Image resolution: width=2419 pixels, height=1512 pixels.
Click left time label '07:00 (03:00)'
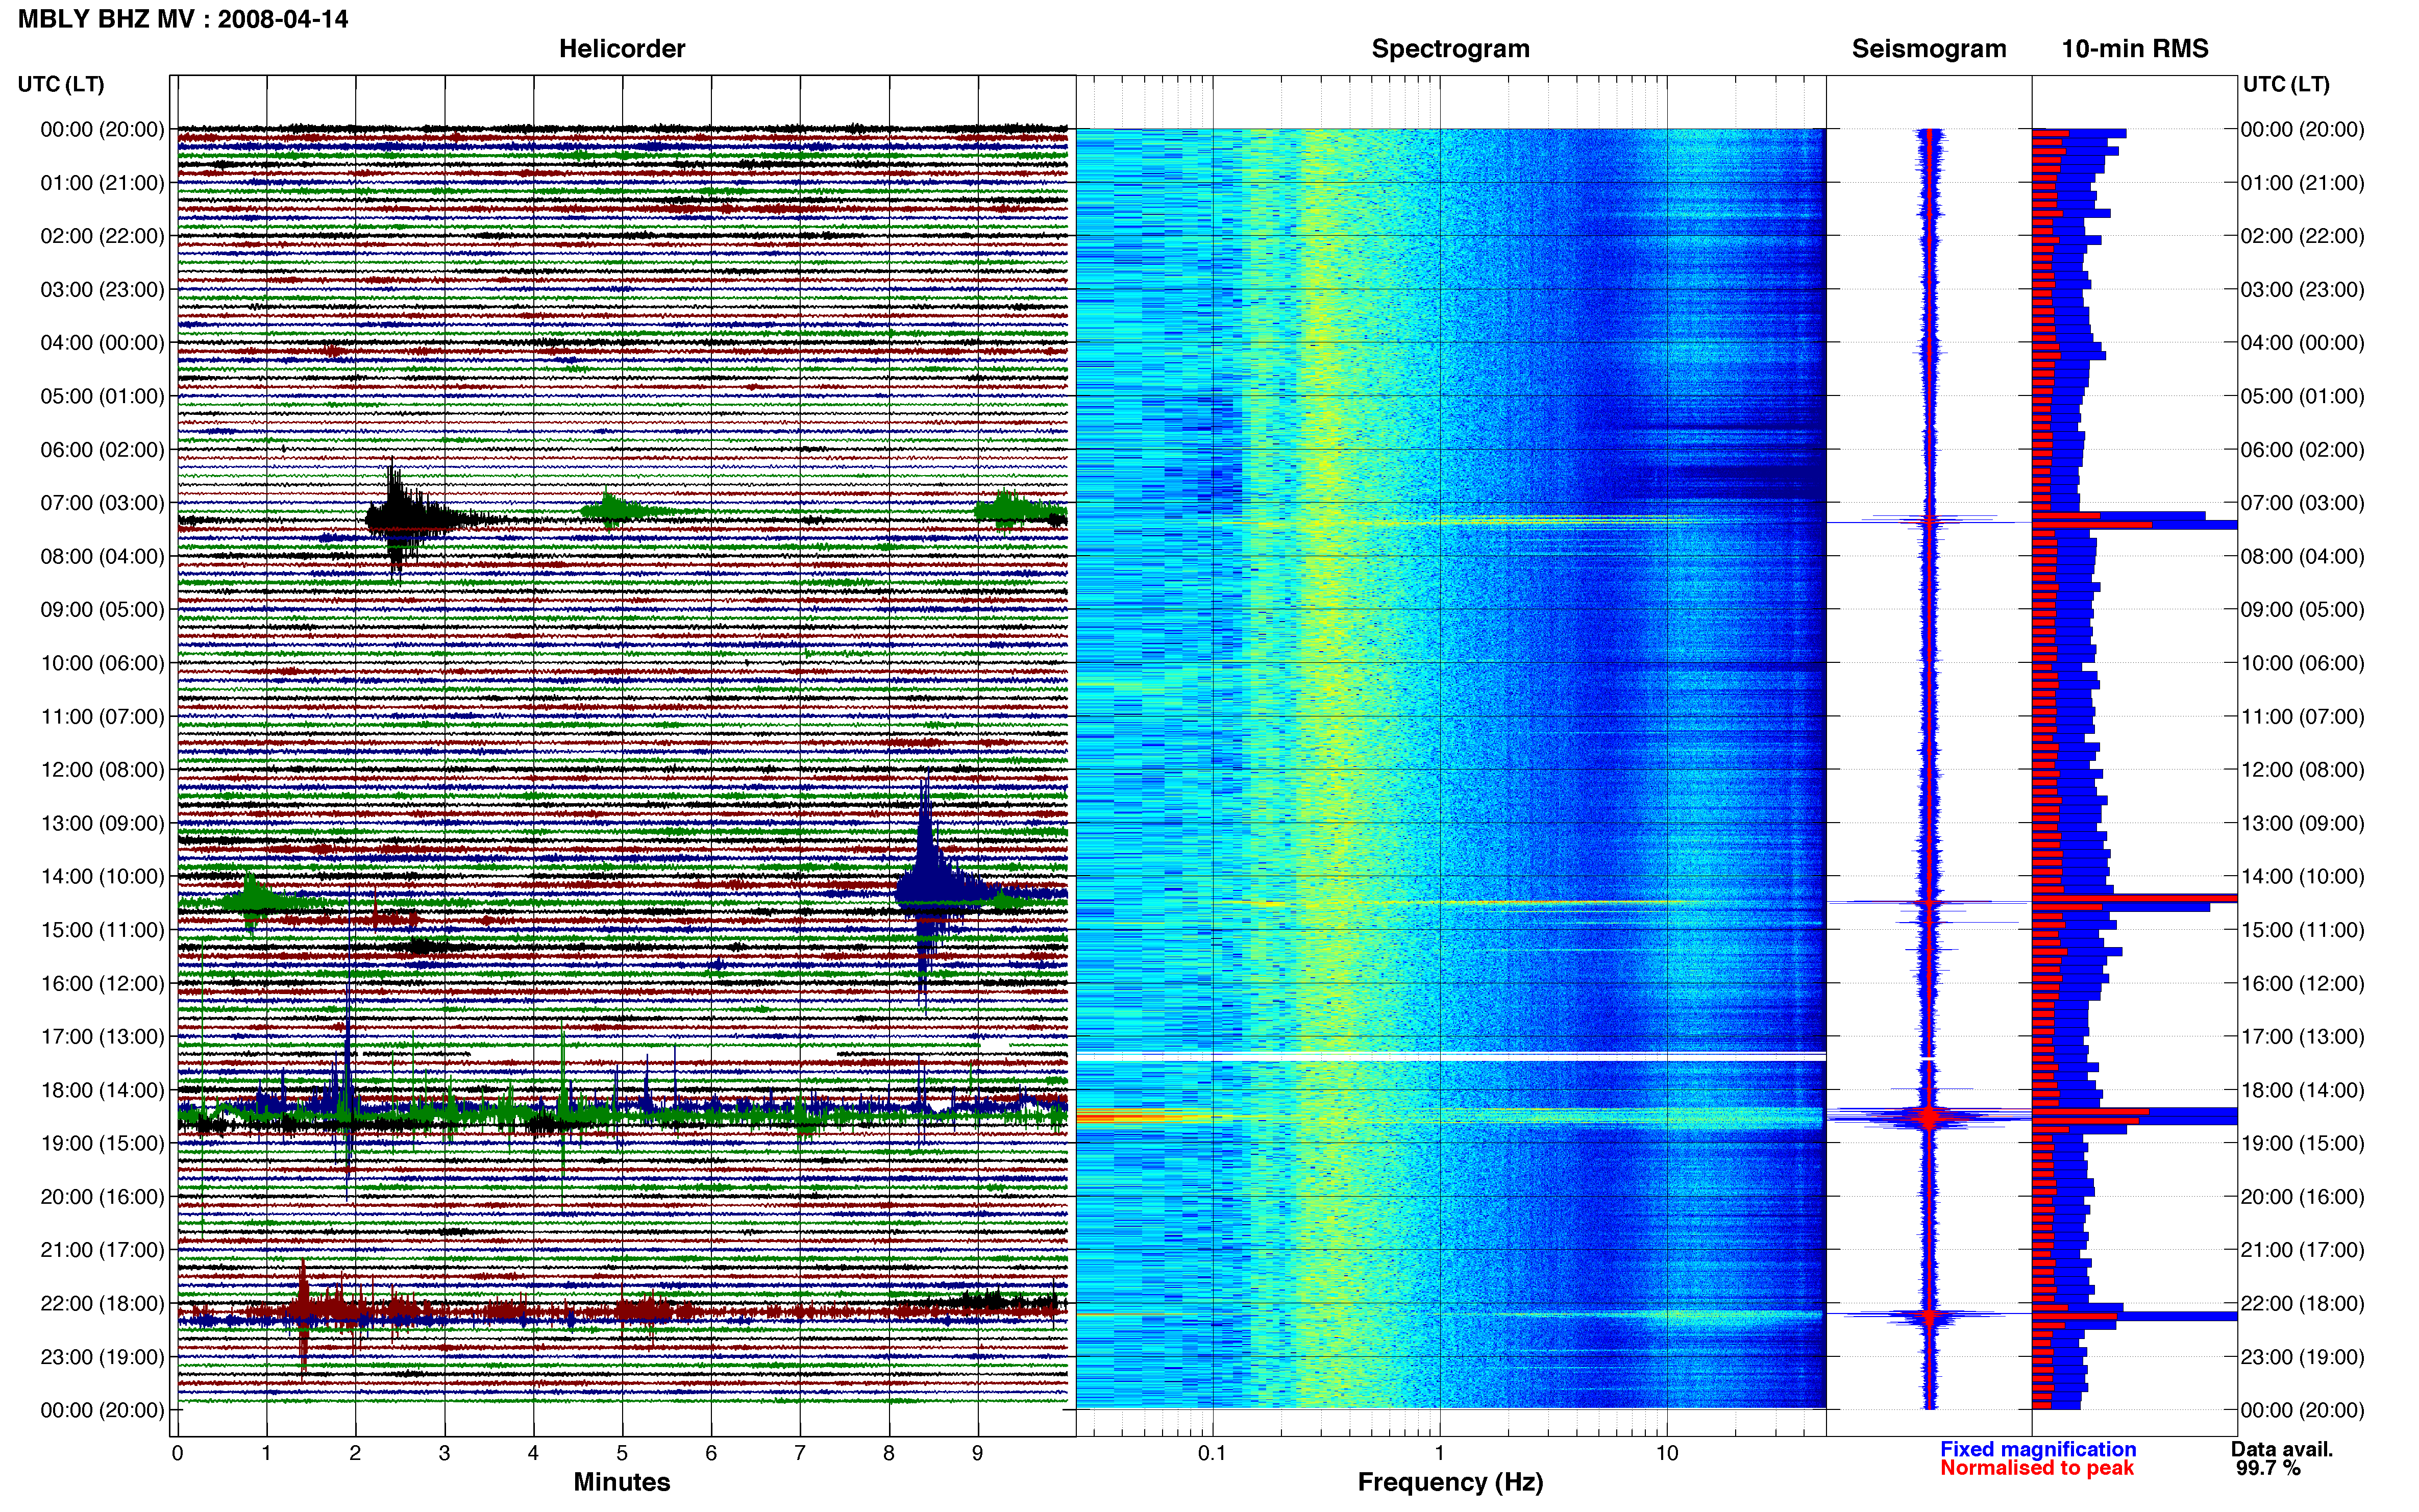(x=102, y=503)
